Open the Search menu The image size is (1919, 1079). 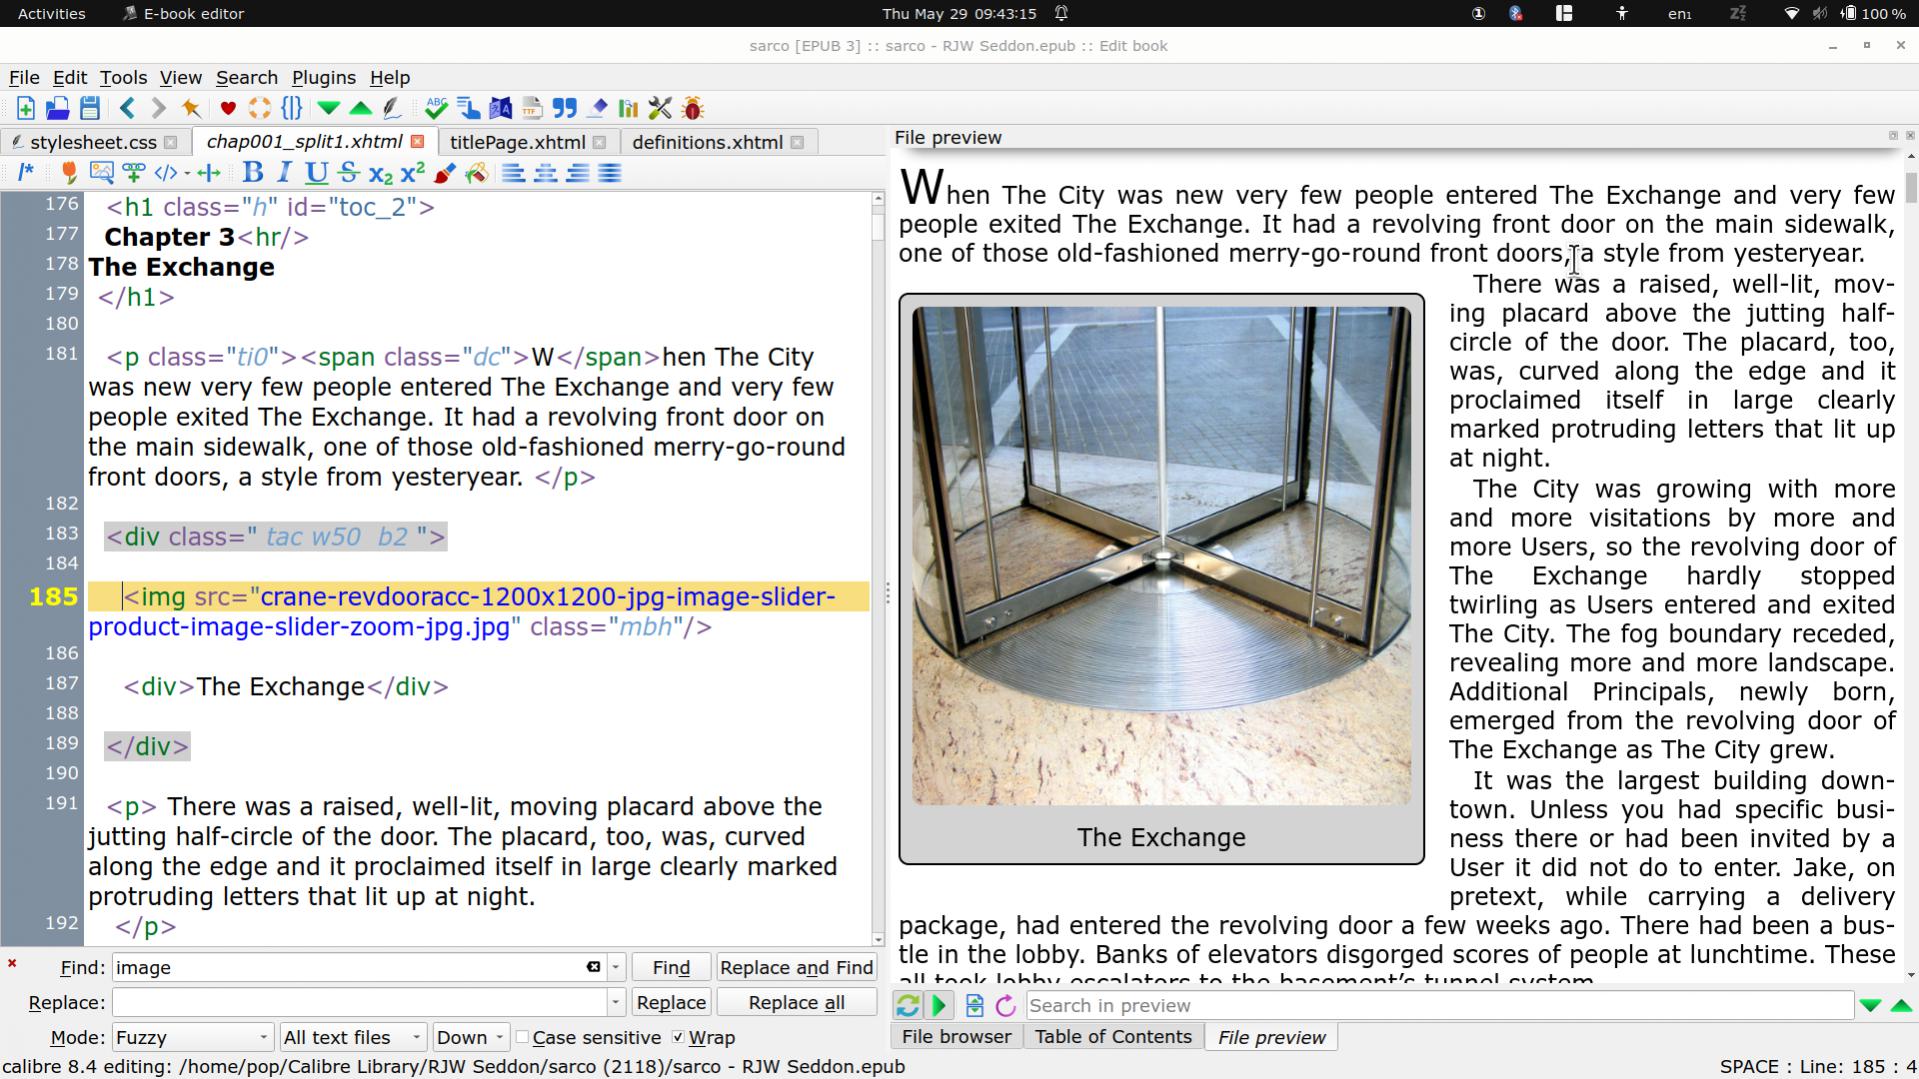click(246, 78)
